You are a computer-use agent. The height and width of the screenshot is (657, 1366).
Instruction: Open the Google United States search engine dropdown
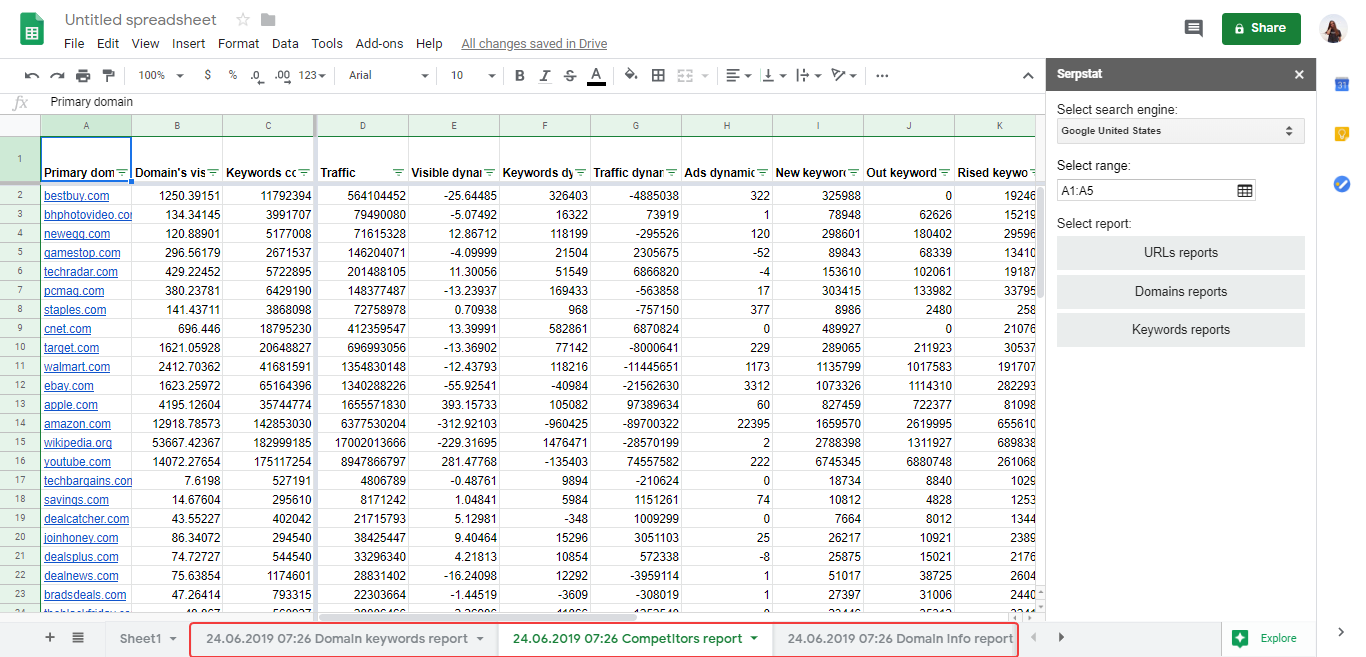1180,131
